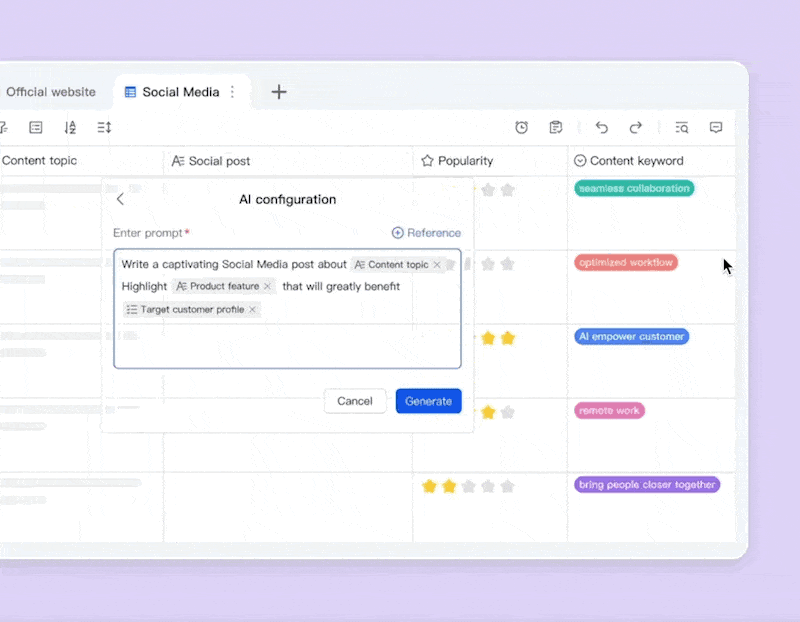The height and width of the screenshot is (622, 800).
Task: Click the group by card icon
Action: tap(36, 128)
